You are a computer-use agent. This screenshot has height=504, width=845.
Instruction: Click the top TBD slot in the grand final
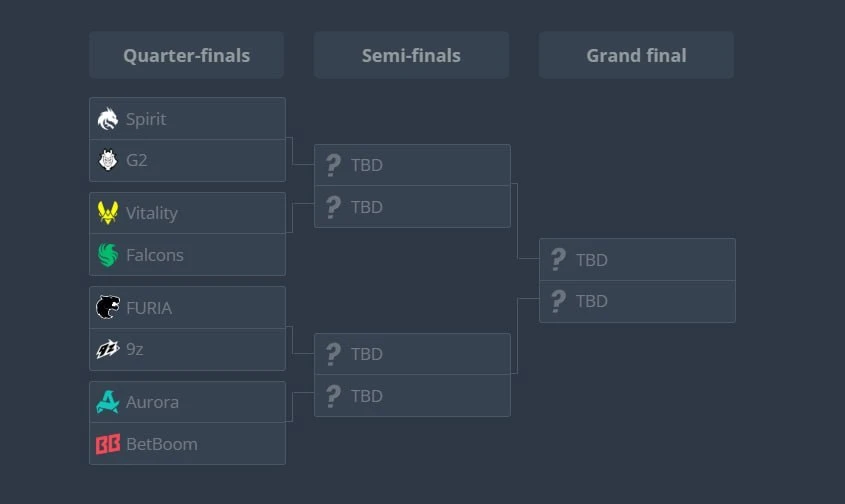637,259
